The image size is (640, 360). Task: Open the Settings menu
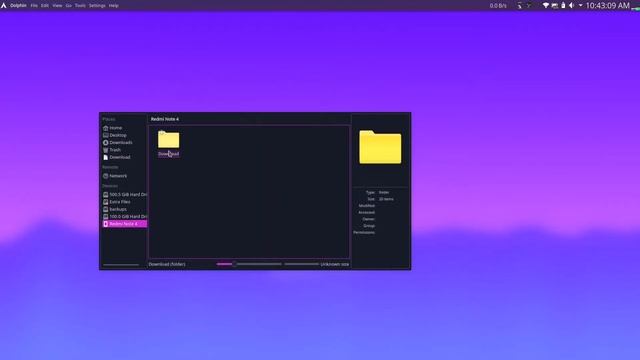click(x=97, y=6)
